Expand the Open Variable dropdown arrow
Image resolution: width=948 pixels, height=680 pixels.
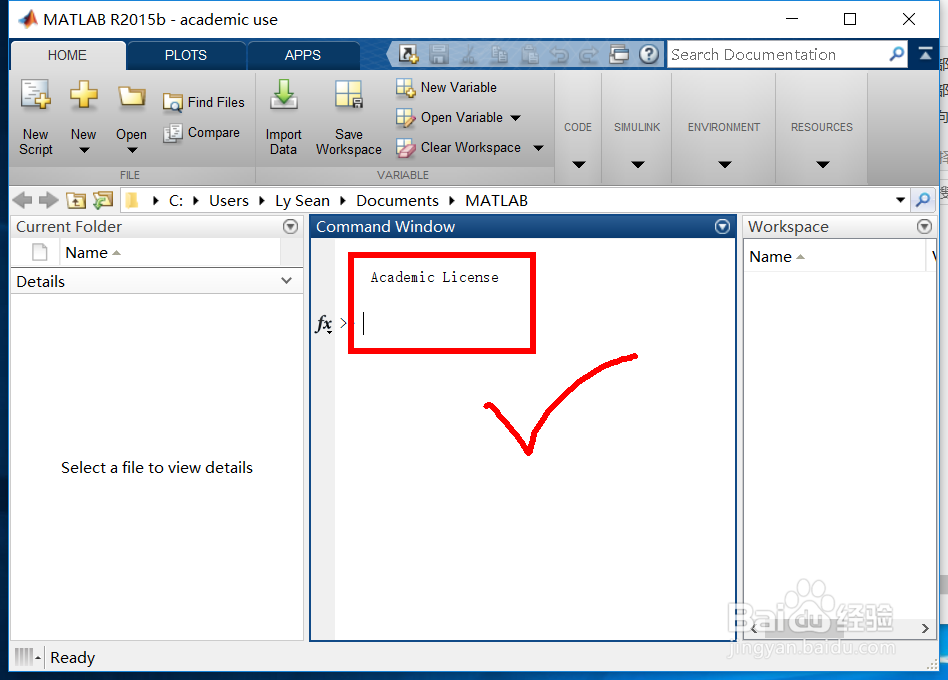516,118
